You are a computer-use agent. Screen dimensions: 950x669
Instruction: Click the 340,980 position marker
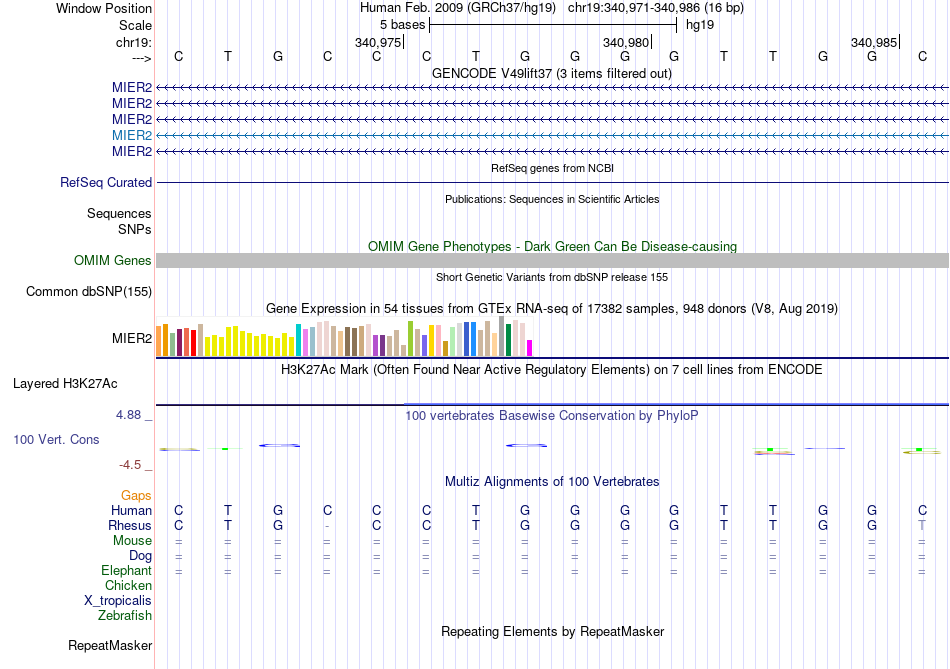pos(626,42)
